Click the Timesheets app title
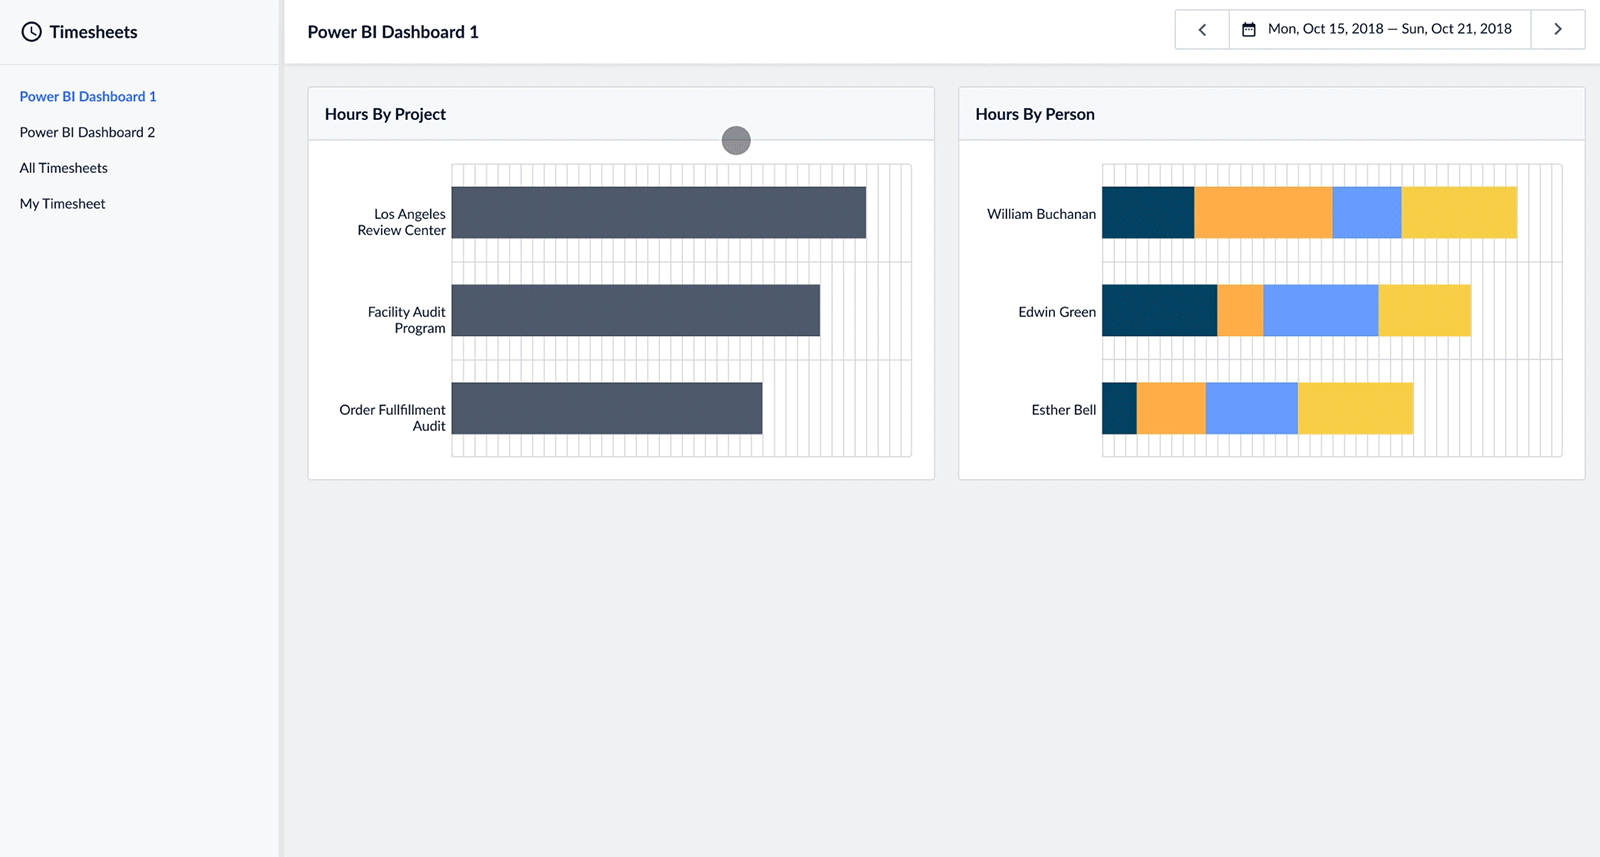1600x857 pixels. point(93,32)
